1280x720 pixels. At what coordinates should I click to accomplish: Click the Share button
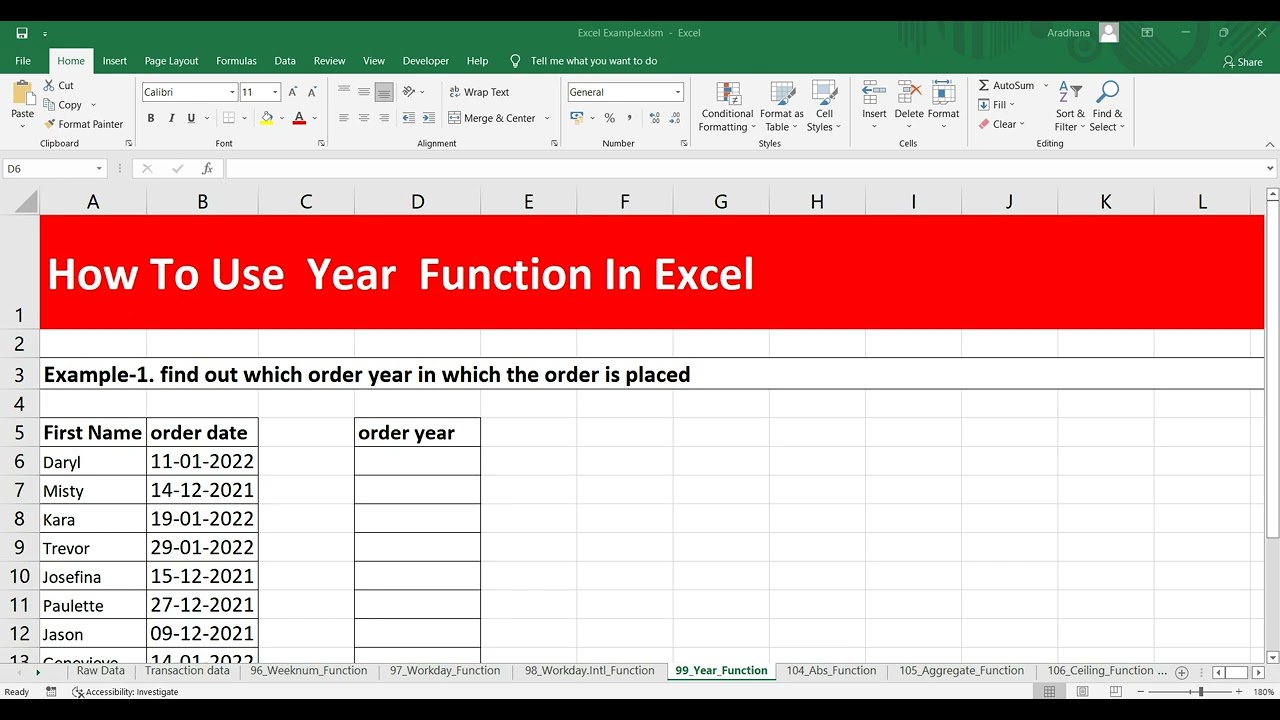[1243, 61]
